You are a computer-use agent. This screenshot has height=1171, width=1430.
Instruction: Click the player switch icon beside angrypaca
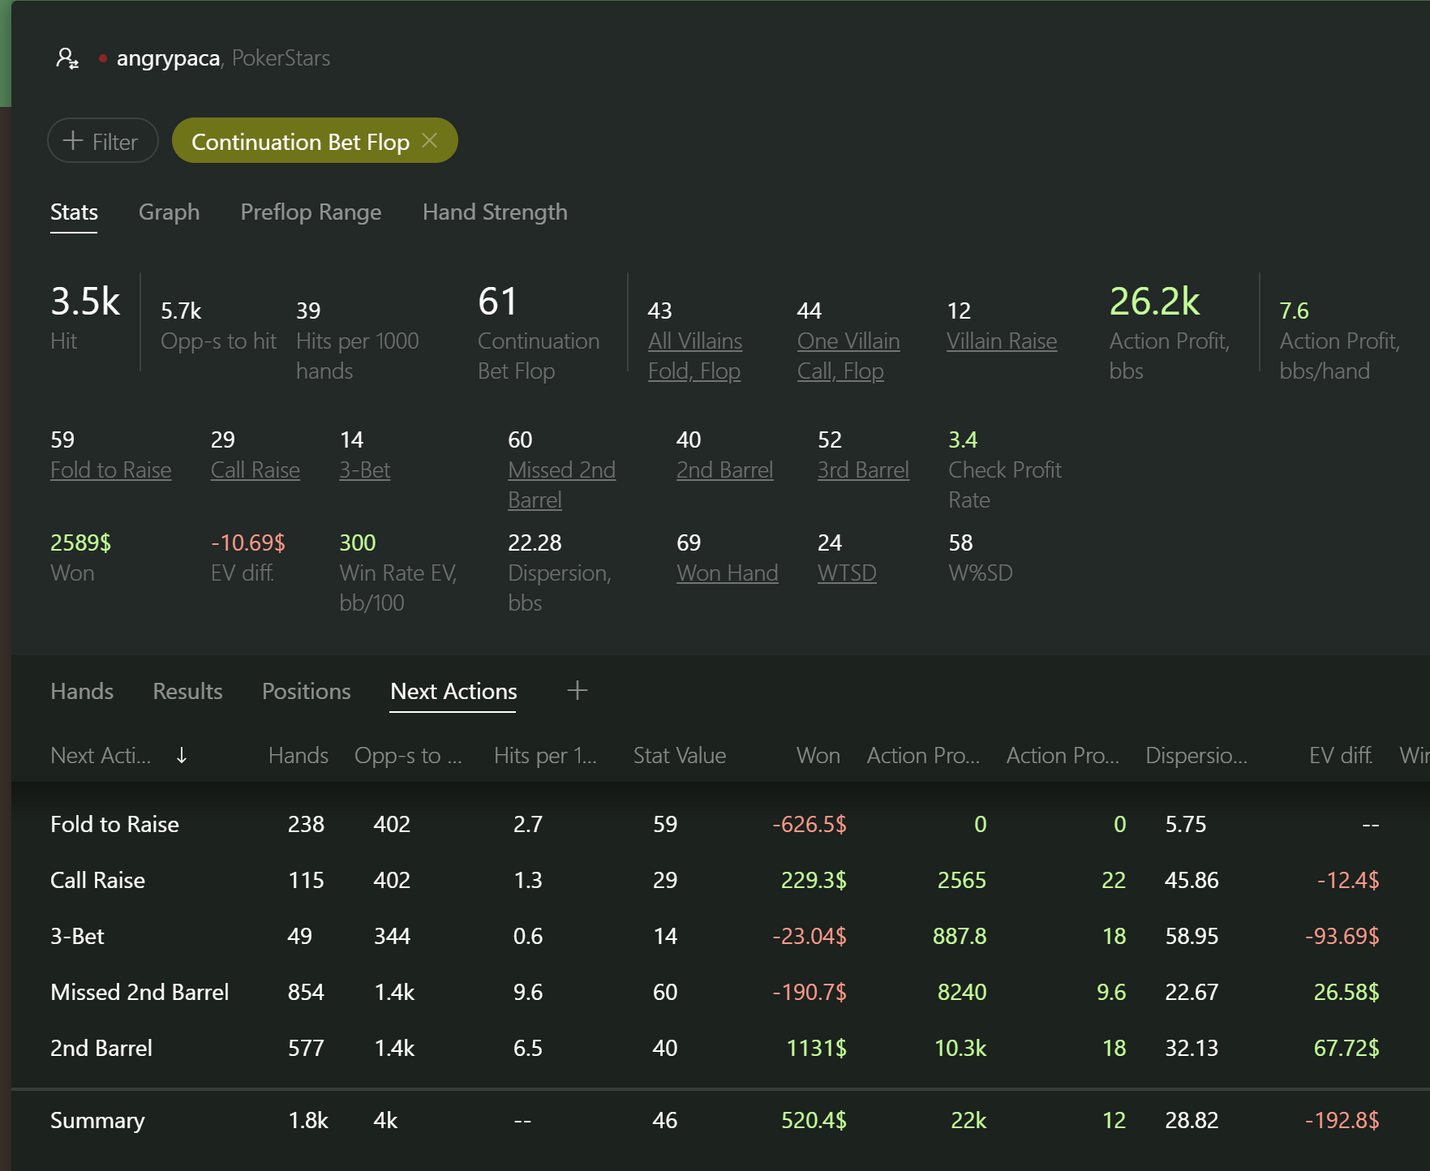click(x=67, y=58)
